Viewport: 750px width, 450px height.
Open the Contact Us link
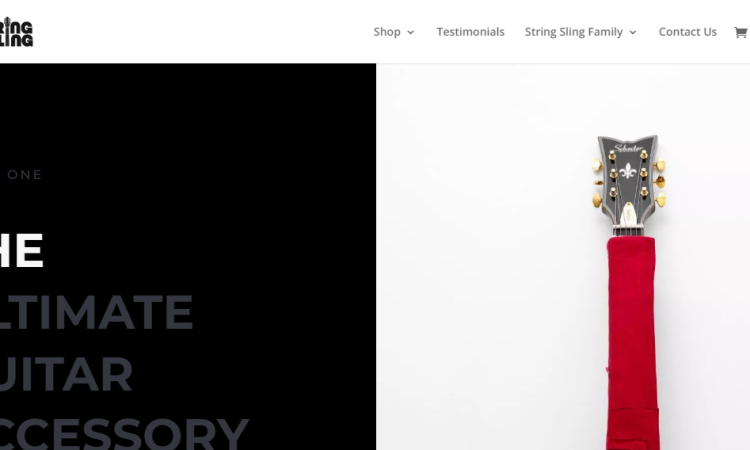pyautogui.click(x=687, y=32)
